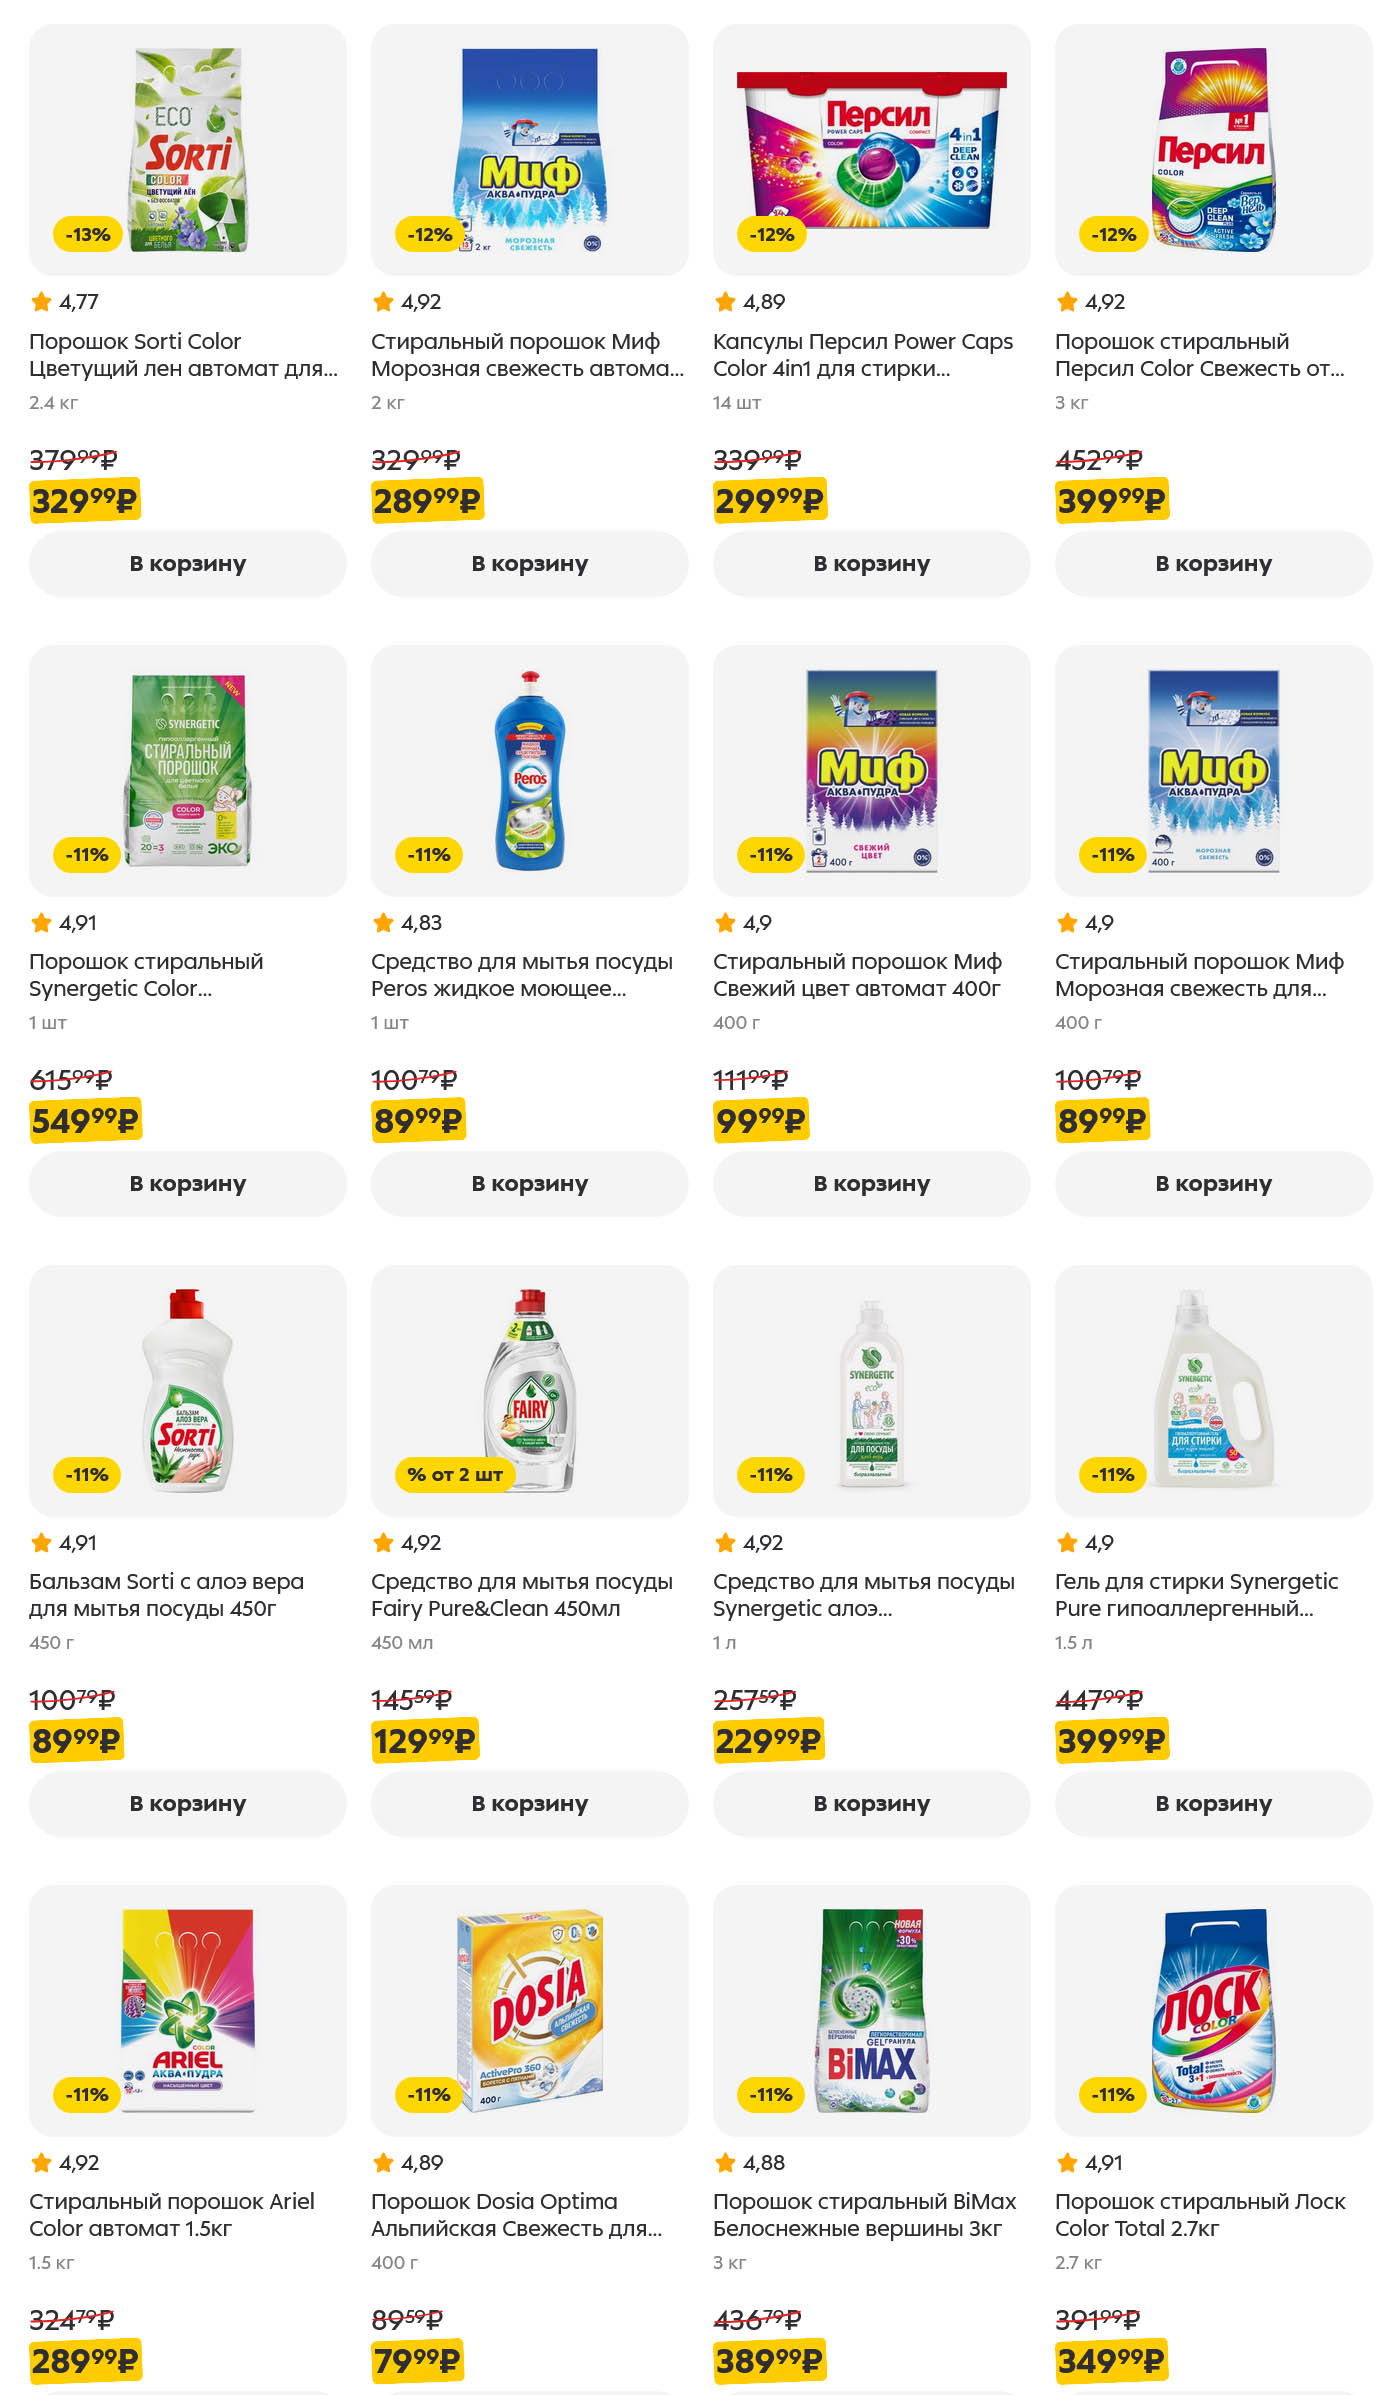
Task: Click the -13% discount badge
Action: 88,235
